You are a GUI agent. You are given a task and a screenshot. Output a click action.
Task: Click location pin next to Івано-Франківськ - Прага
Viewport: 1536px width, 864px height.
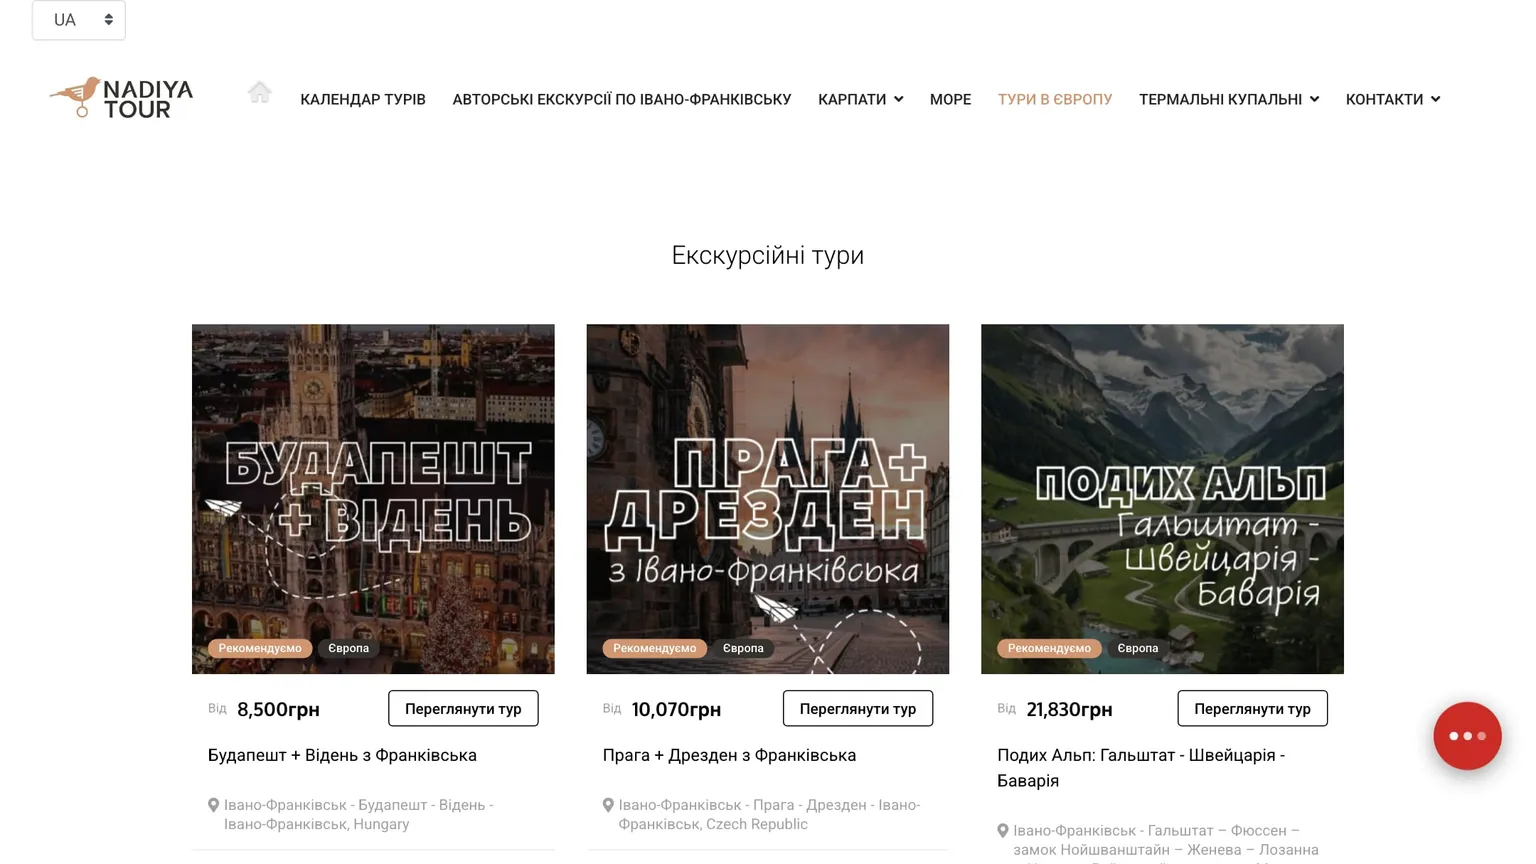point(608,805)
